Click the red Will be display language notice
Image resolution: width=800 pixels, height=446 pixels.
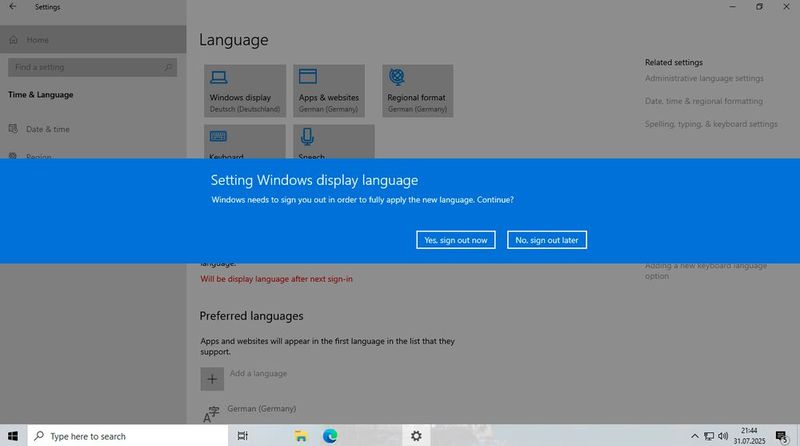[276, 279]
